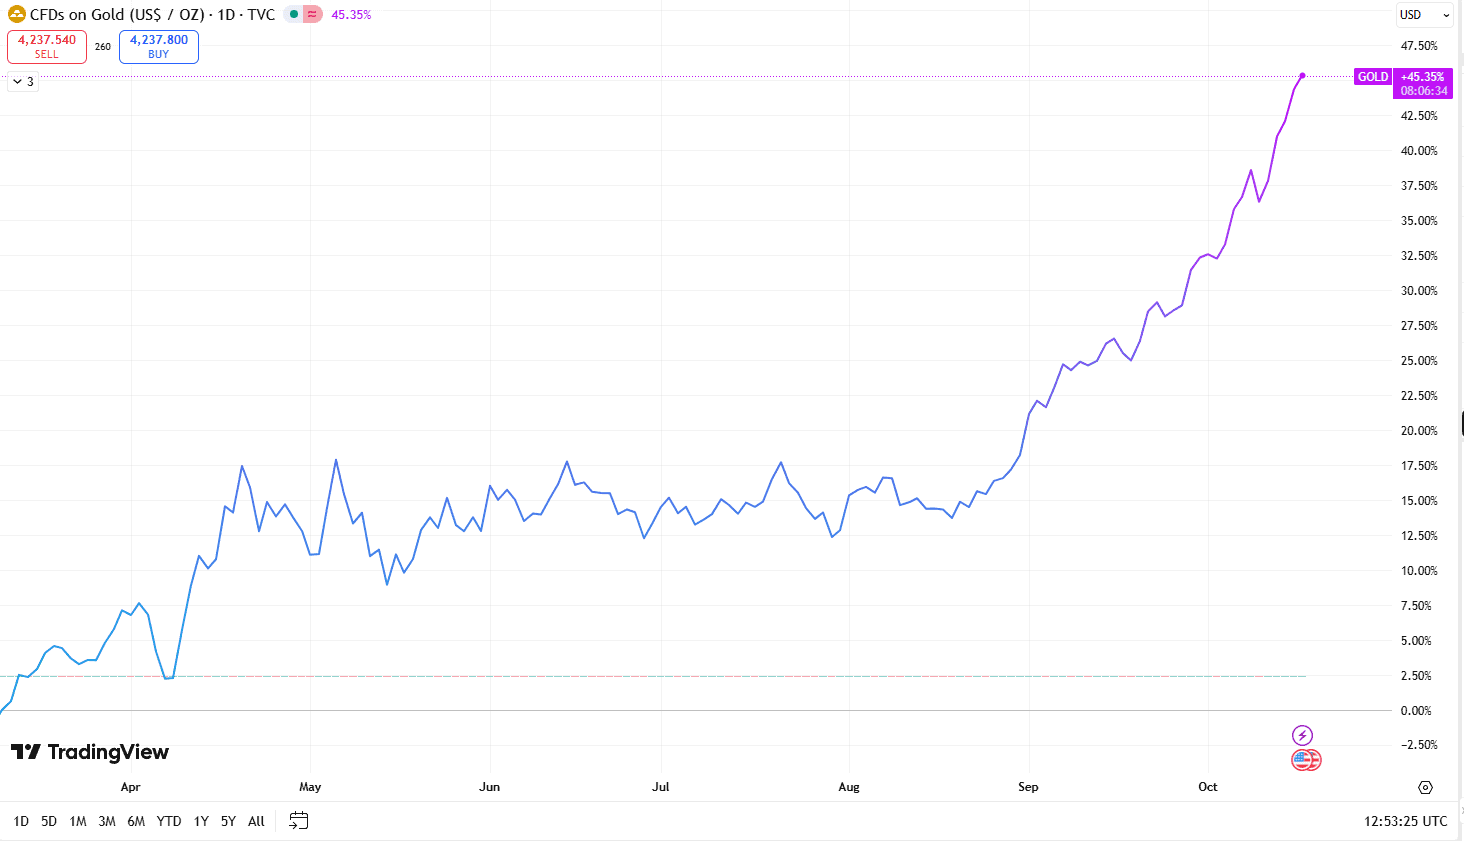
Task: Open the 12:53:25 UTC timezone menu
Action: point(1405,821)
